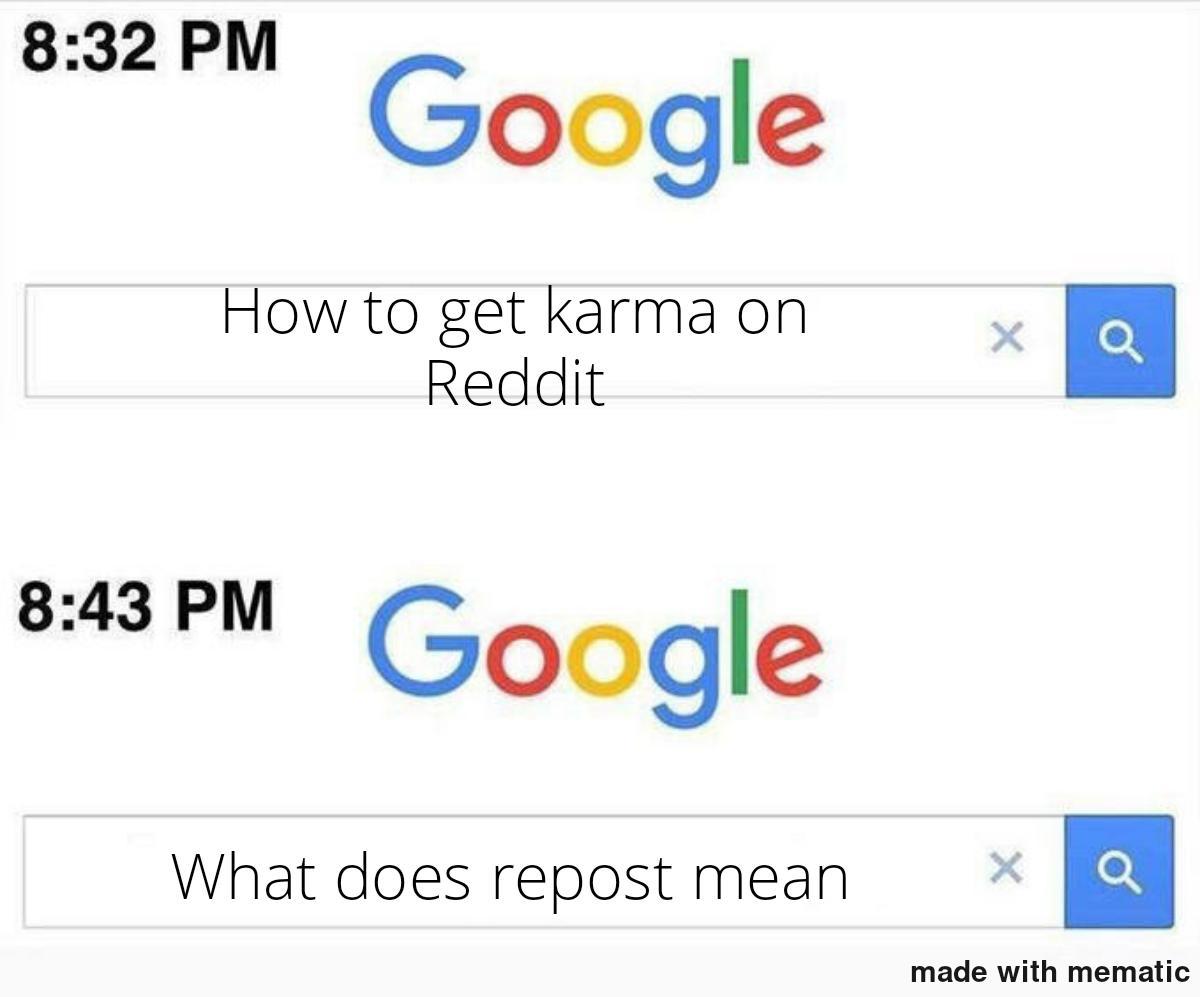
Task: Open the Google logo beside 8:43 PM
Action: pyautogui.click(x=595, y=655)
